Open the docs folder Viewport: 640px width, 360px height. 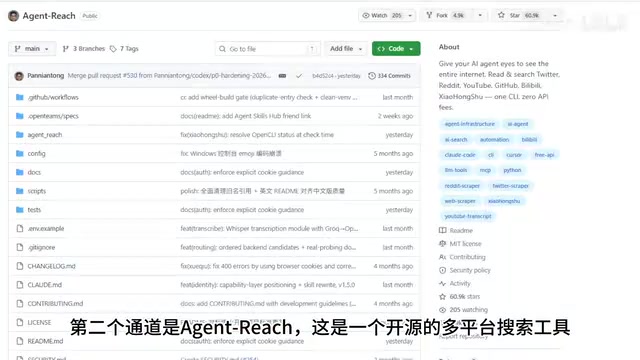tap(34, 172)
